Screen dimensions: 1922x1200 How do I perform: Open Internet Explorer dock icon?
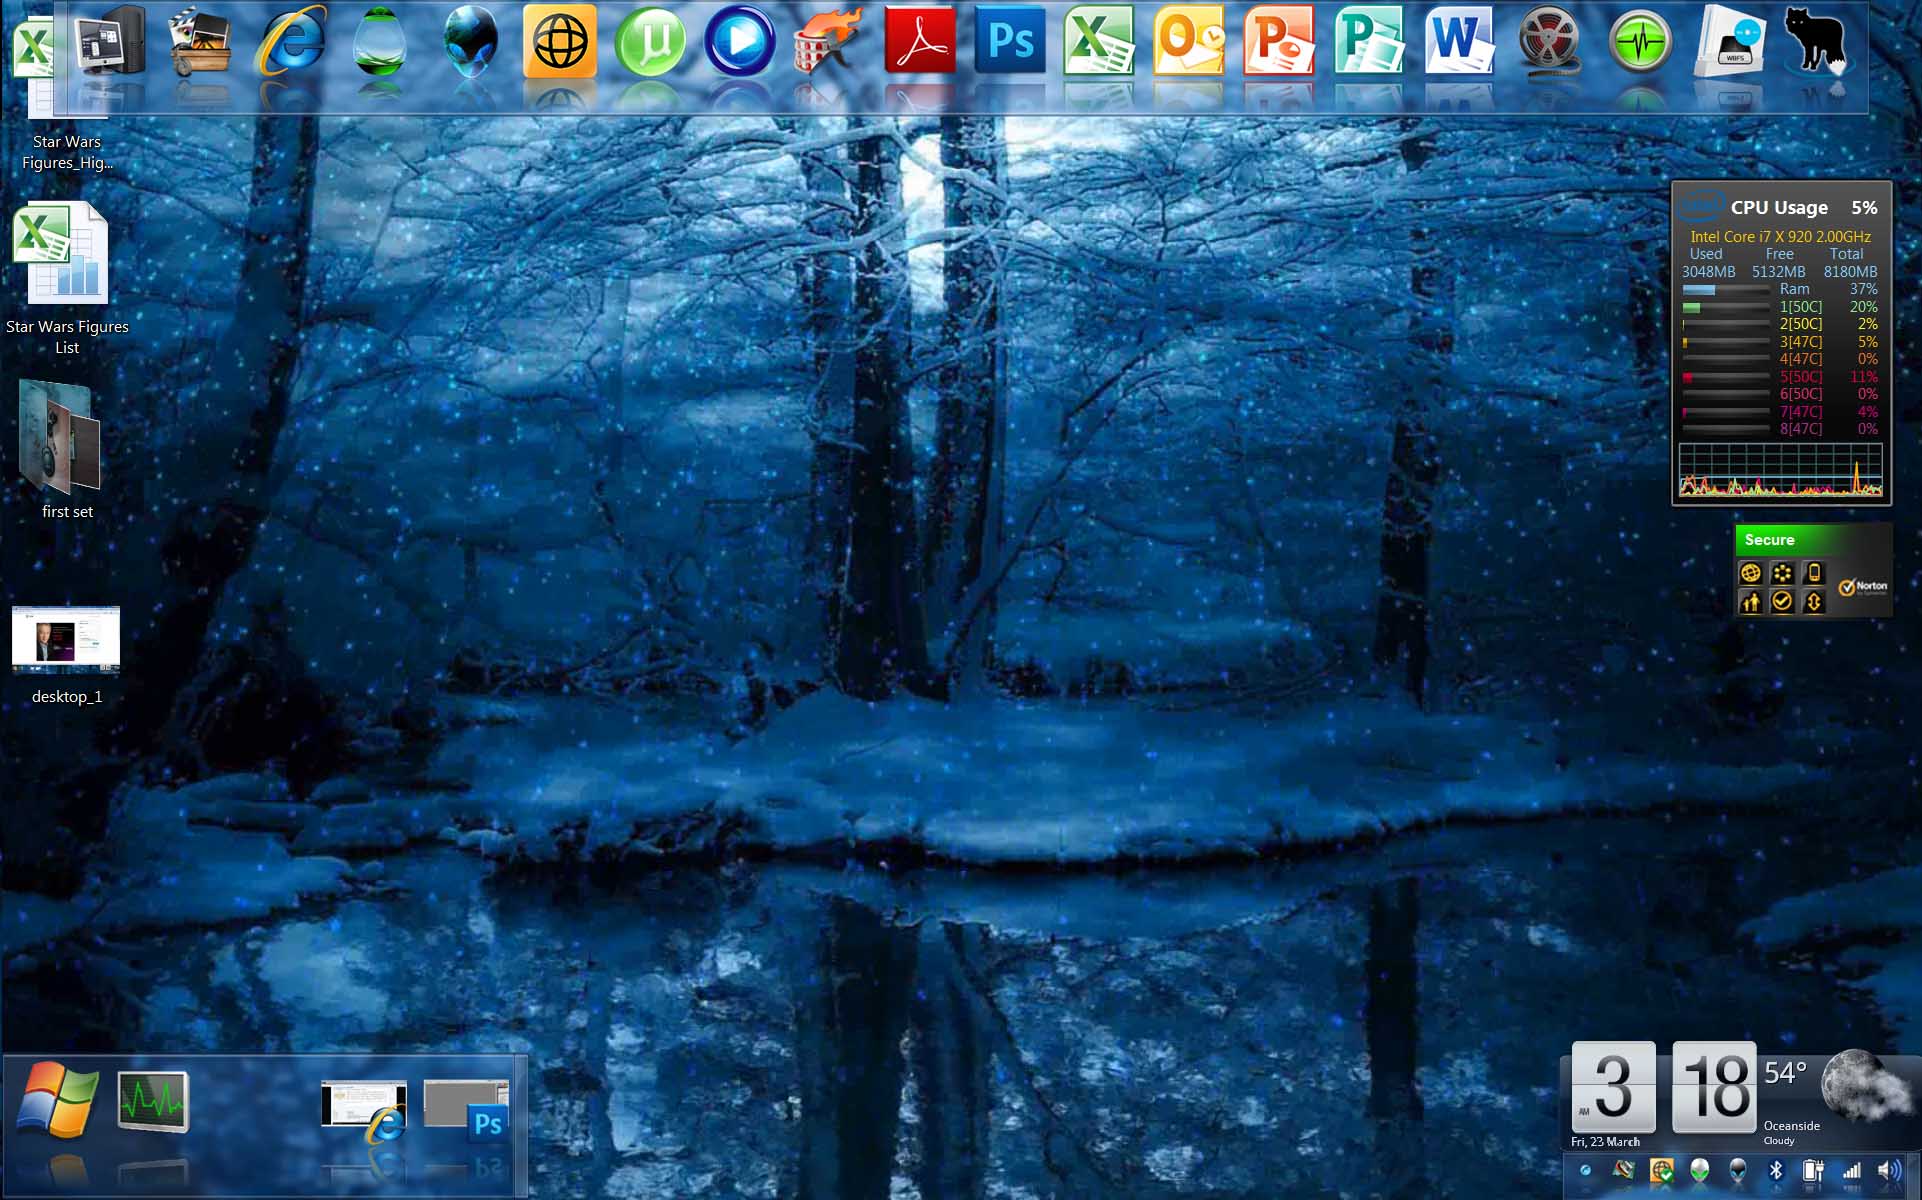coord(291,42)
